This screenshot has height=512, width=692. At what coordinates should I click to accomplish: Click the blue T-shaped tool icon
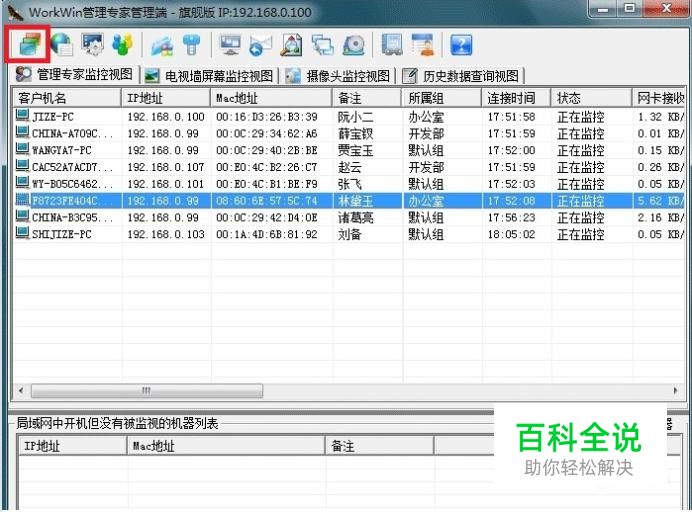point(192,45)
